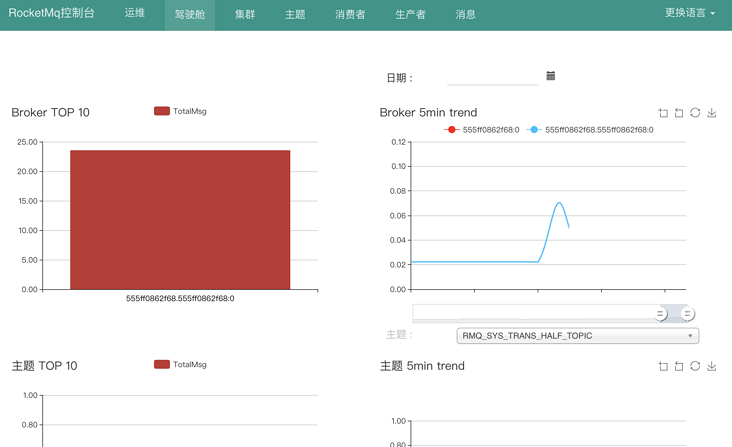Focus the 日期 date input field

tap(493, 77)
